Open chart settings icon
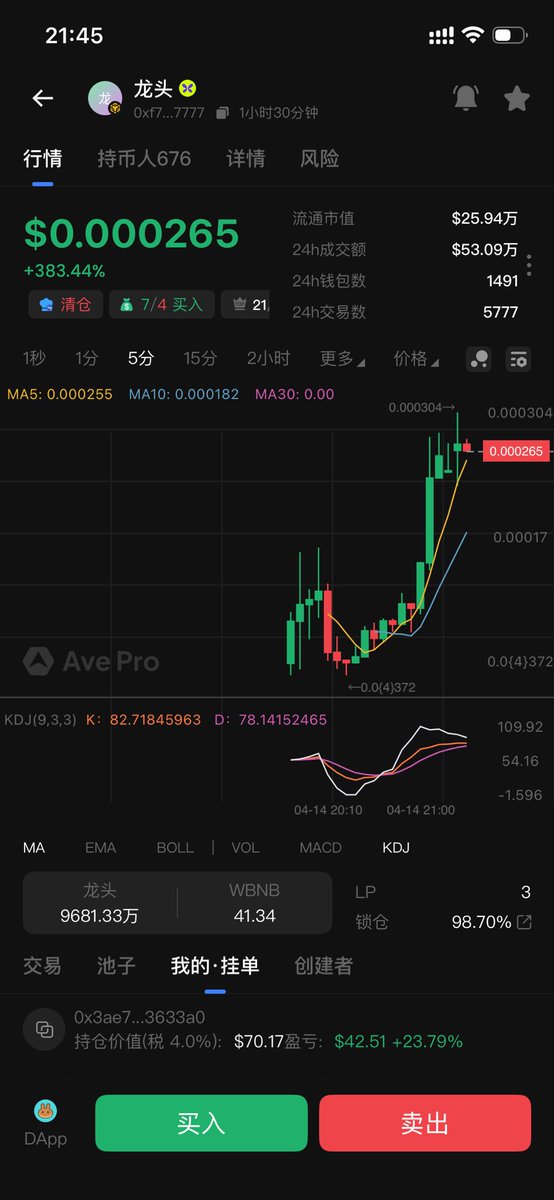This screenshot has width=554, height=1200. pos(518,359)
